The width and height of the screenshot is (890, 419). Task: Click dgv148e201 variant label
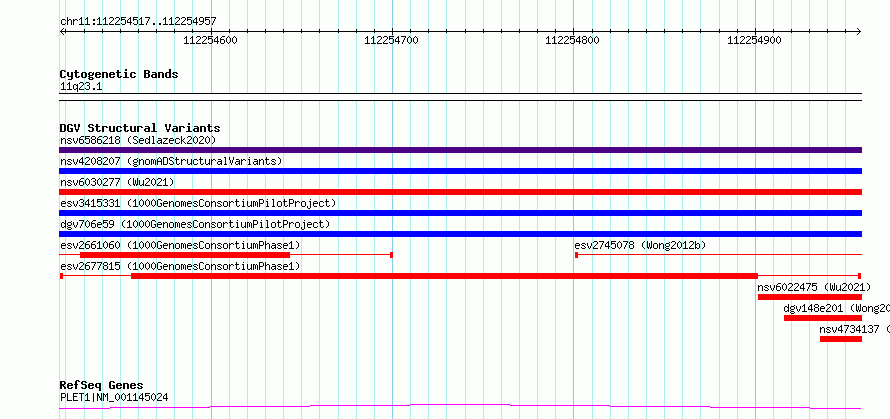(x=837, y=308)
